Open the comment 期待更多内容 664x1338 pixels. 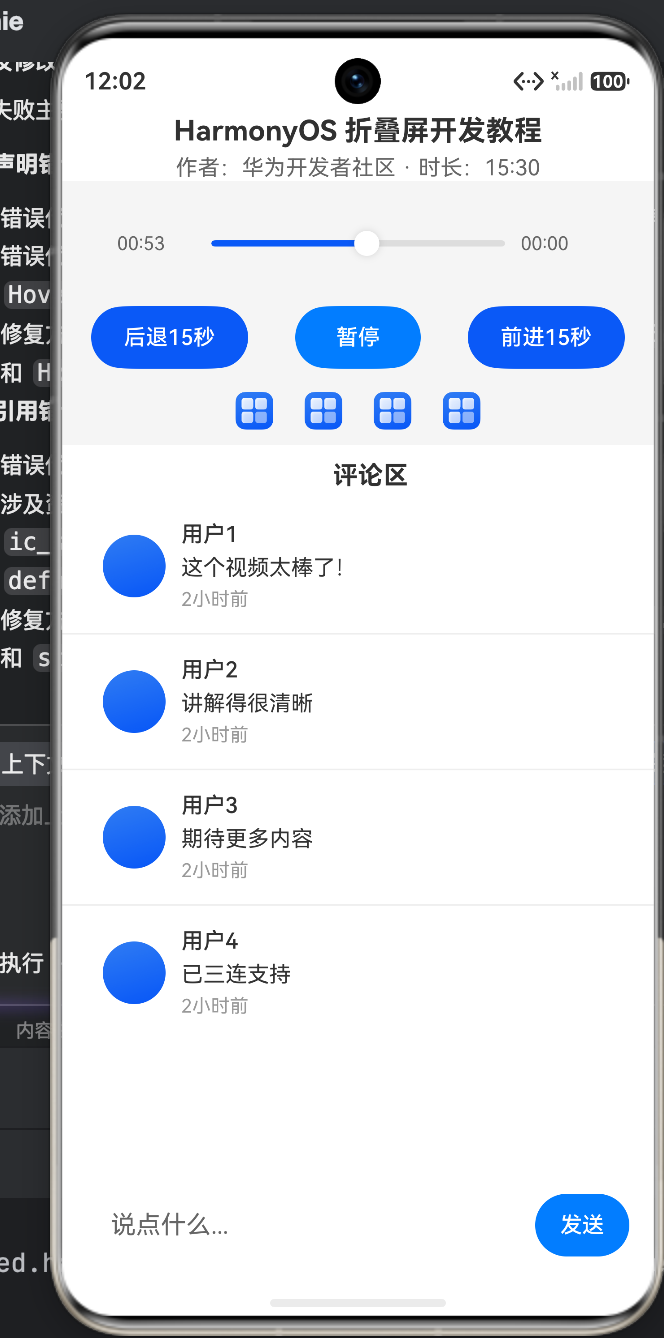pos(247,838)
